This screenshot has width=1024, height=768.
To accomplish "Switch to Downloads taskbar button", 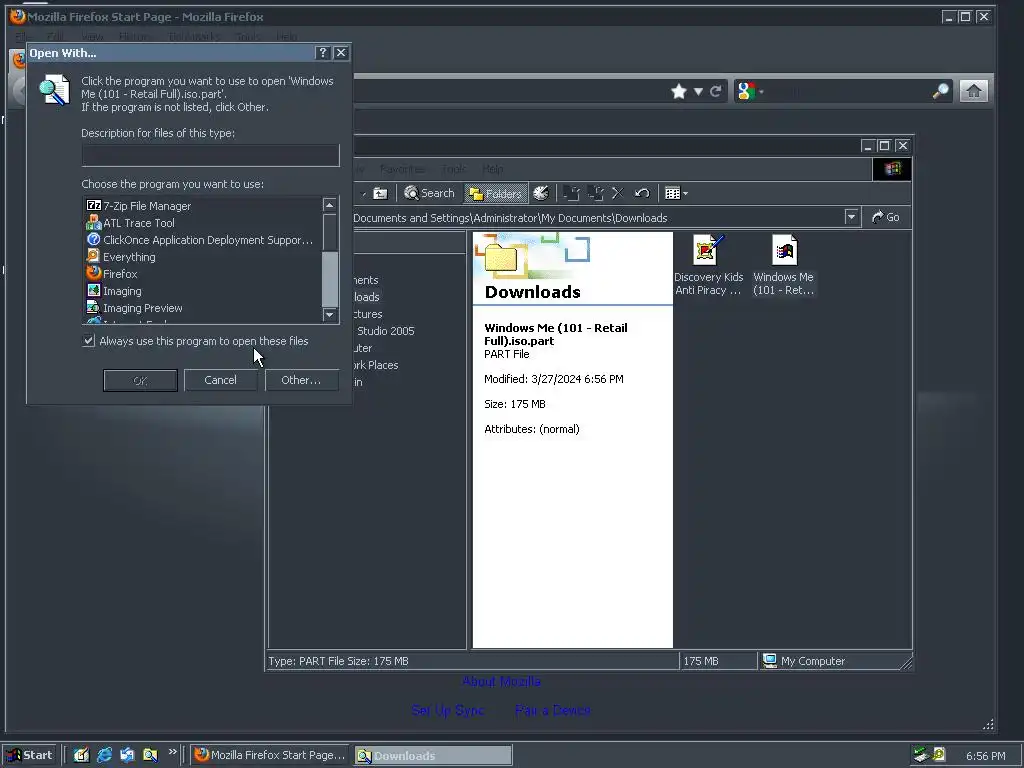I will [433, 755].
